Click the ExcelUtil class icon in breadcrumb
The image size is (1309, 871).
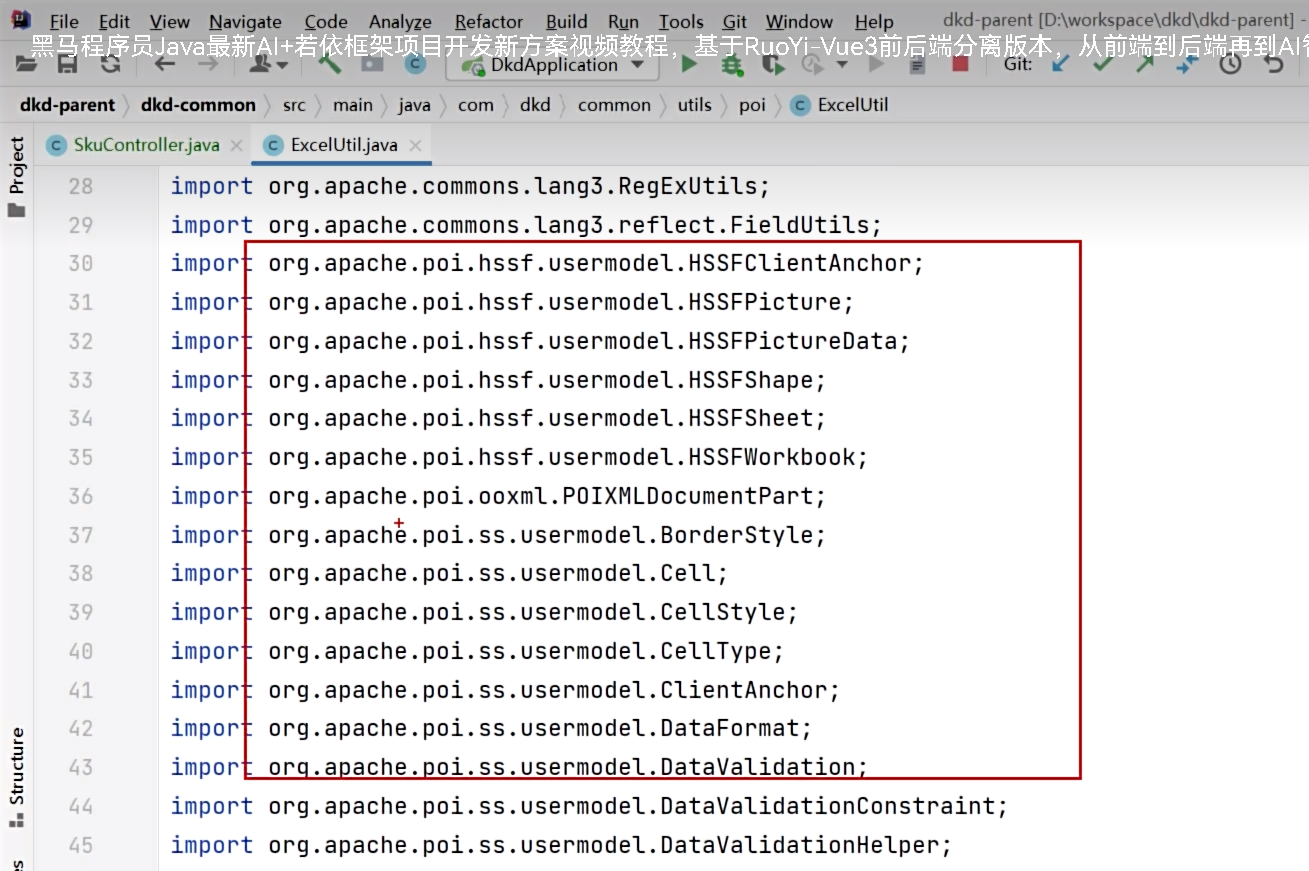(x=800, y=105)
